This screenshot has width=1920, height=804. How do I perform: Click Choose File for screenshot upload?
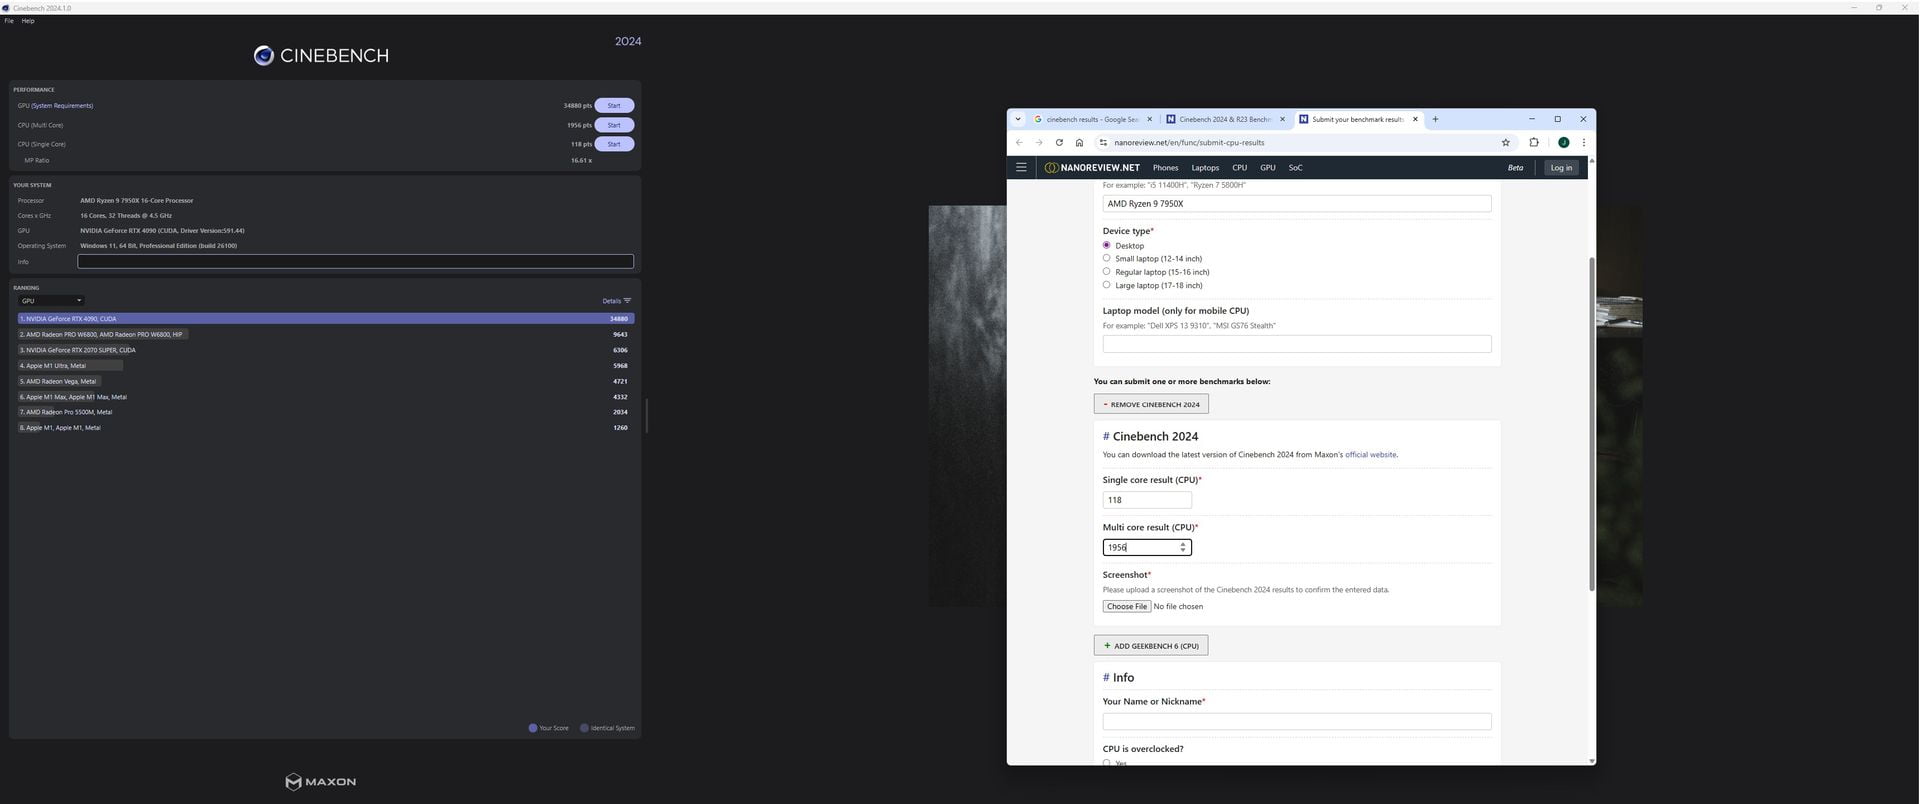tap(1126, 606)
